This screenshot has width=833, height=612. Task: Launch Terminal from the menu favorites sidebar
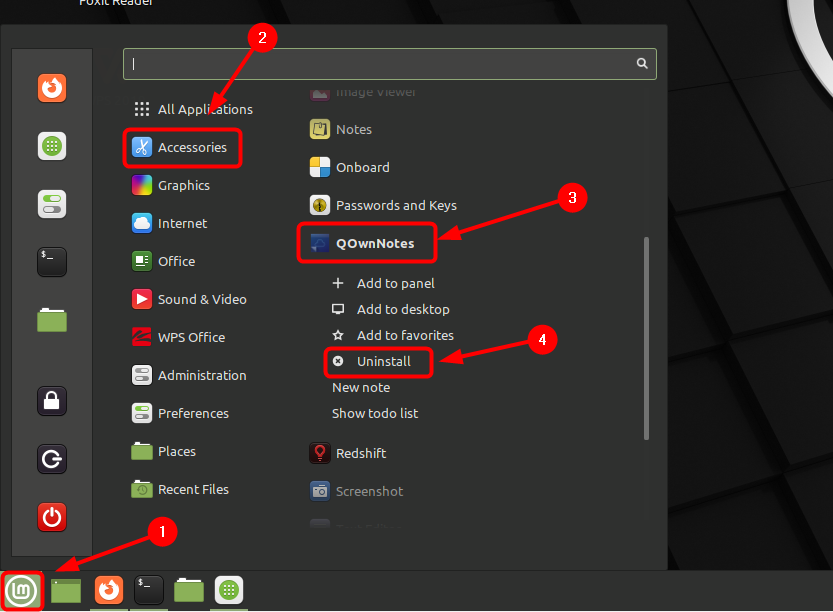pyautogui.click(x=52, y=262)
